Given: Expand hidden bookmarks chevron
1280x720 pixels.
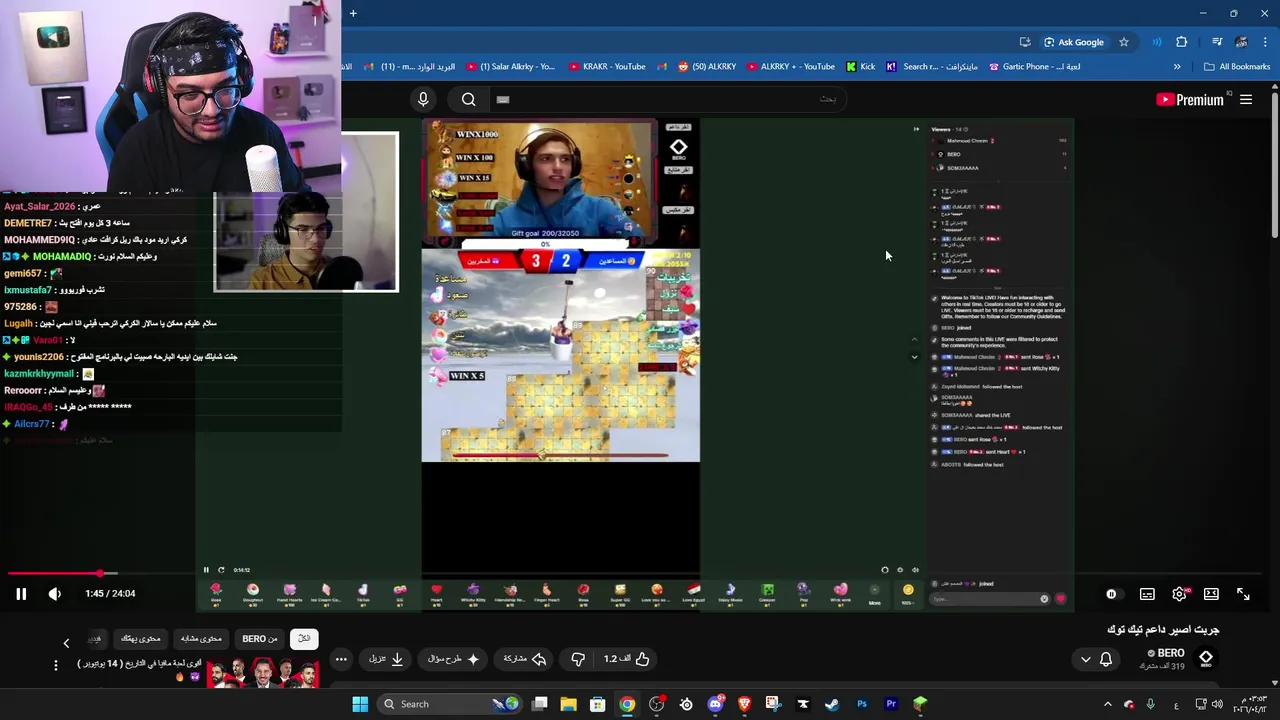Looking at the screenshot, I should 1177,67.
